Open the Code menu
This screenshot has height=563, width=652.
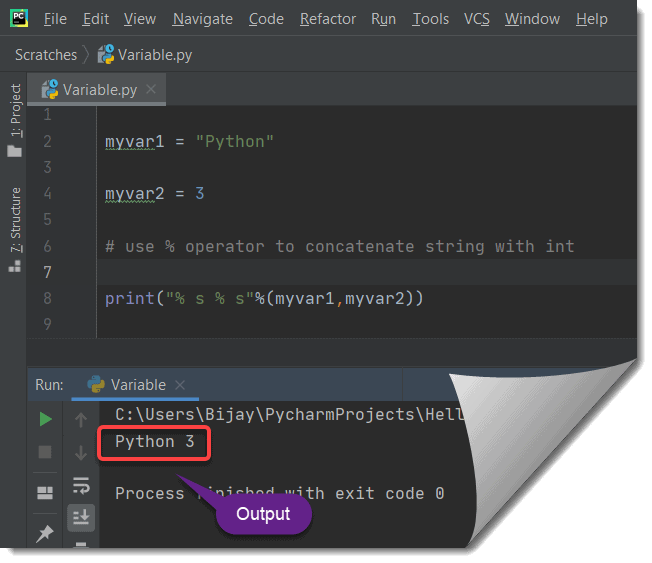point(266,19)
